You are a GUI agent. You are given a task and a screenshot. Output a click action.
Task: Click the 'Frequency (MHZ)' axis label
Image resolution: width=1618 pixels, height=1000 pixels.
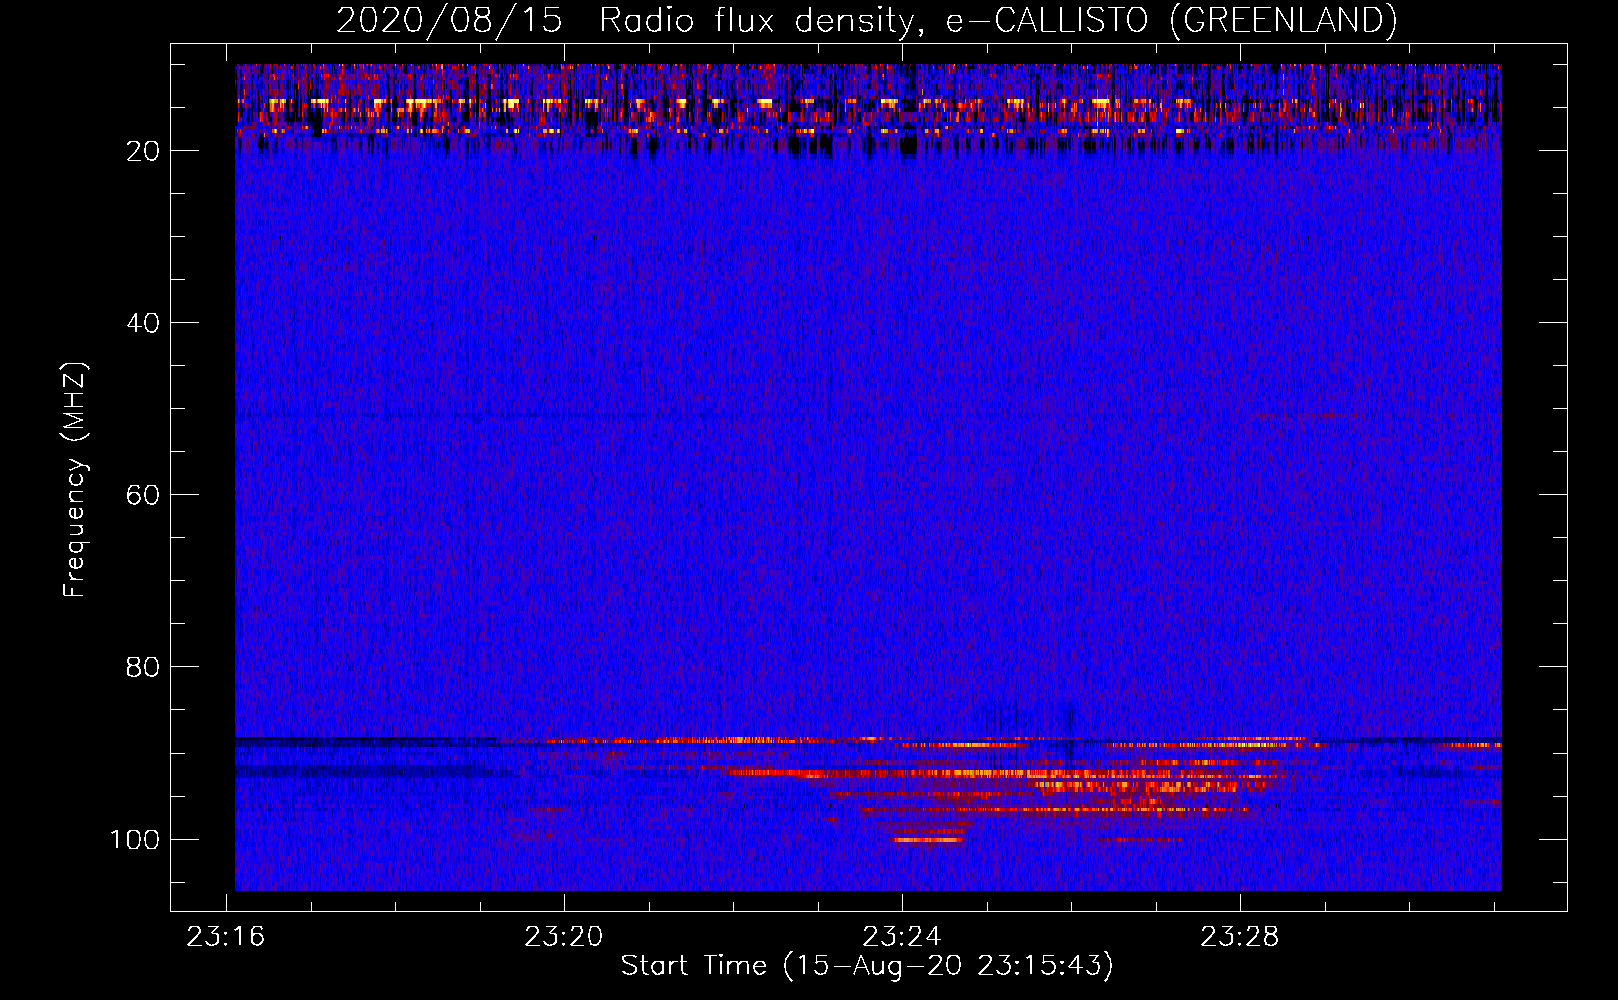[x=75, y=480]
